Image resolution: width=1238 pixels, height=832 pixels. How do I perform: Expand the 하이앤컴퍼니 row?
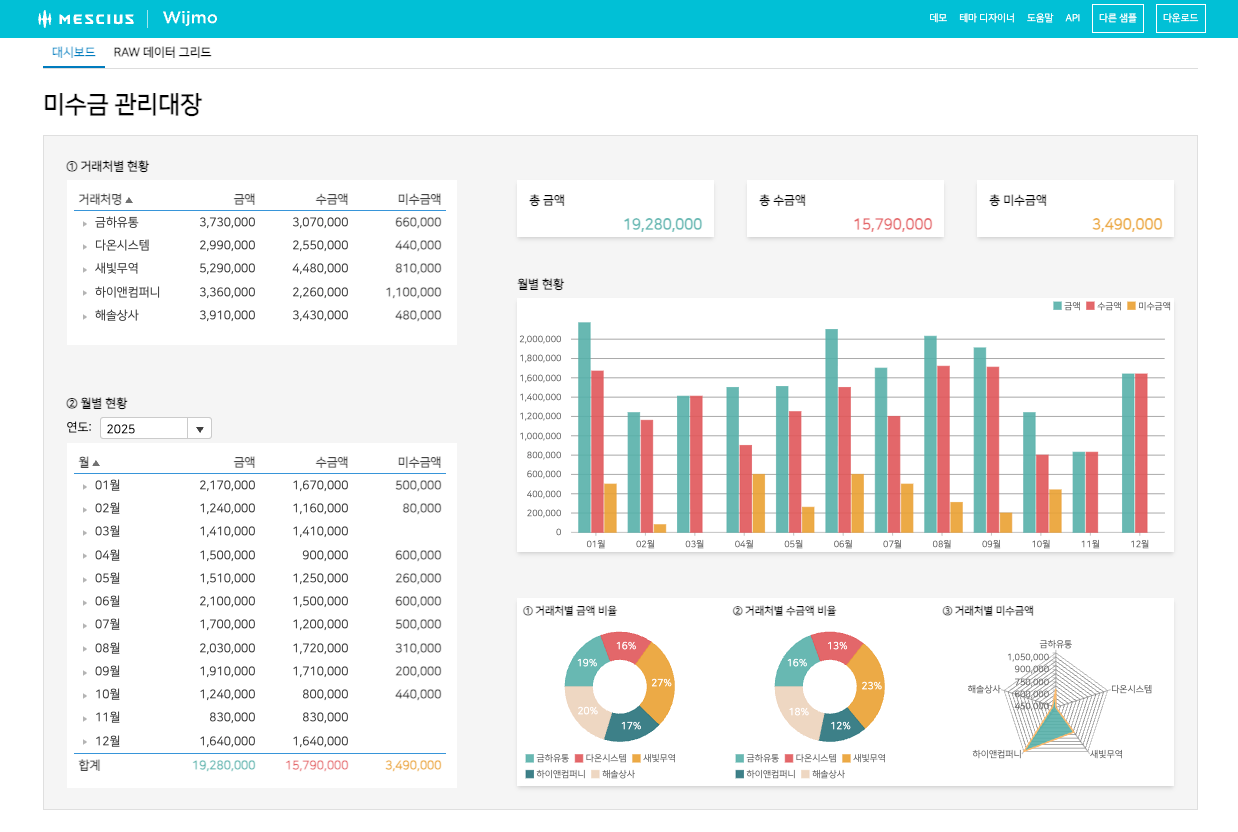pos(84,293)
